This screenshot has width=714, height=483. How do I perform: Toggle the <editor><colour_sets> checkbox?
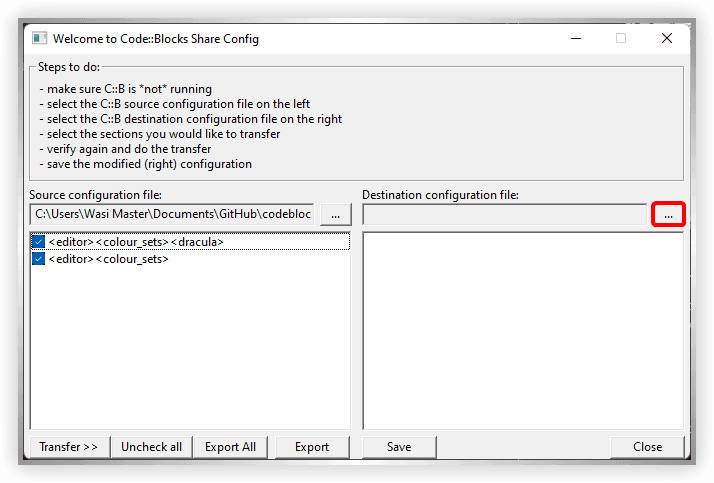38,259
